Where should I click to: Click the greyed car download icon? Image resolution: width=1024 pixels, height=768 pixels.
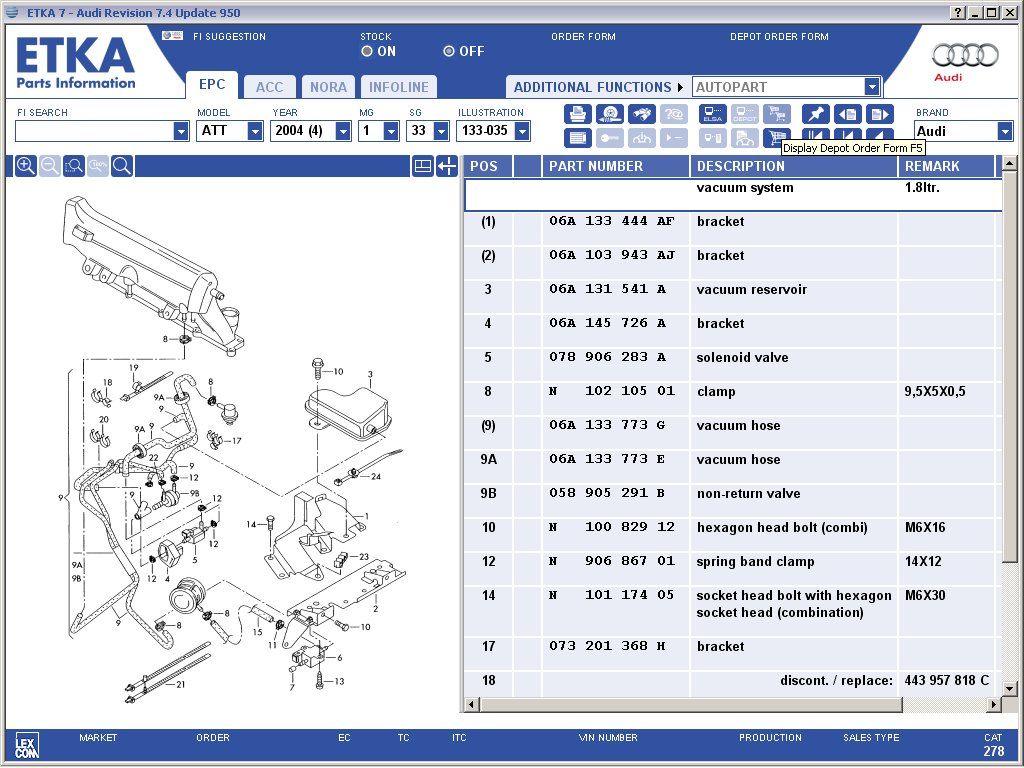[642, 138]
